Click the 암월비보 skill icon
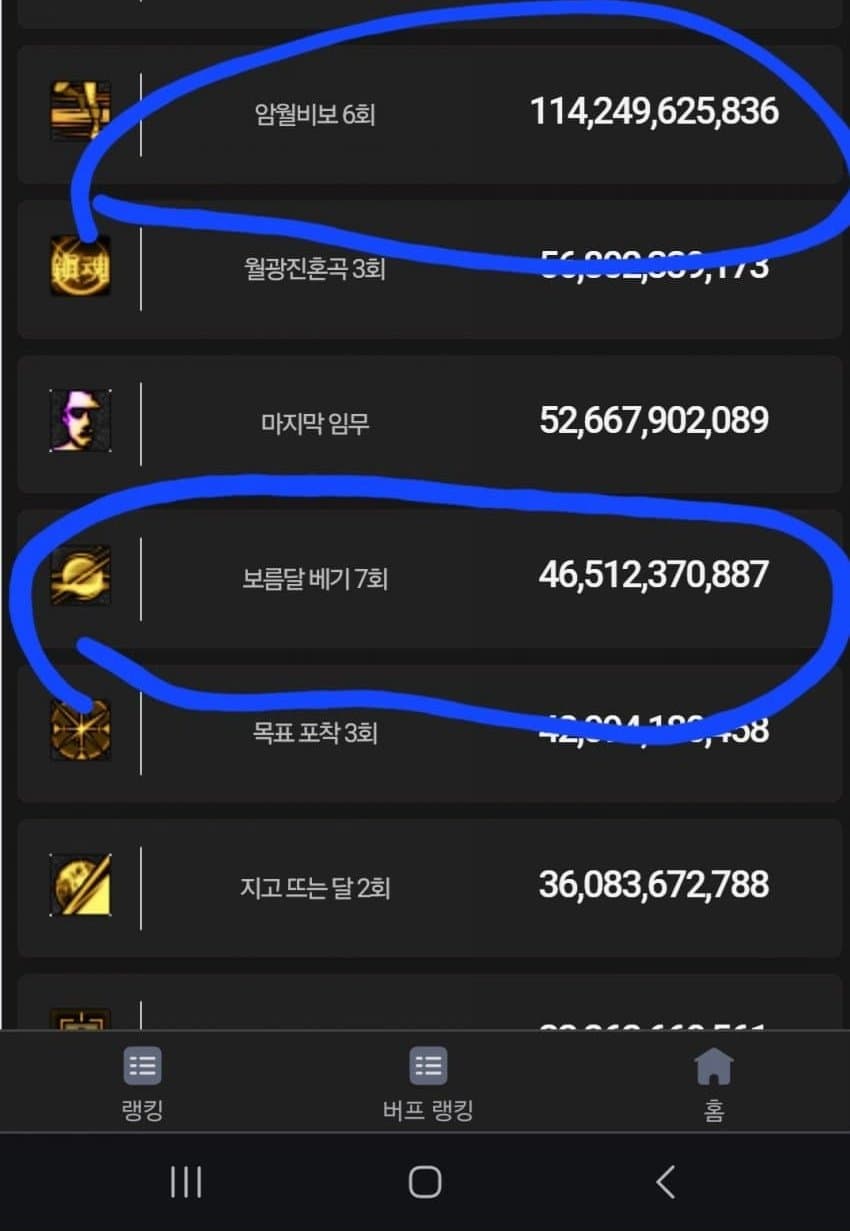850x1231 pixels. pos(80,111)
